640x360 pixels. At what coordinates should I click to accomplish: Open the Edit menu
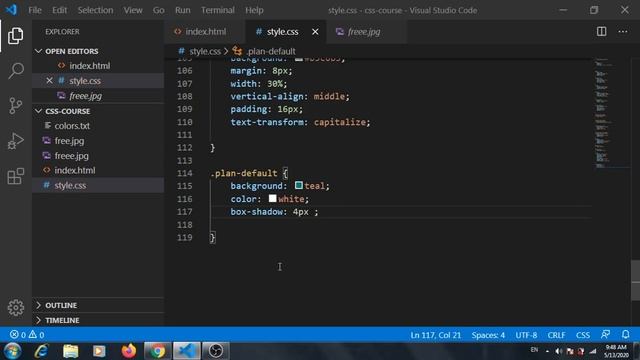[x=59, y=10]
